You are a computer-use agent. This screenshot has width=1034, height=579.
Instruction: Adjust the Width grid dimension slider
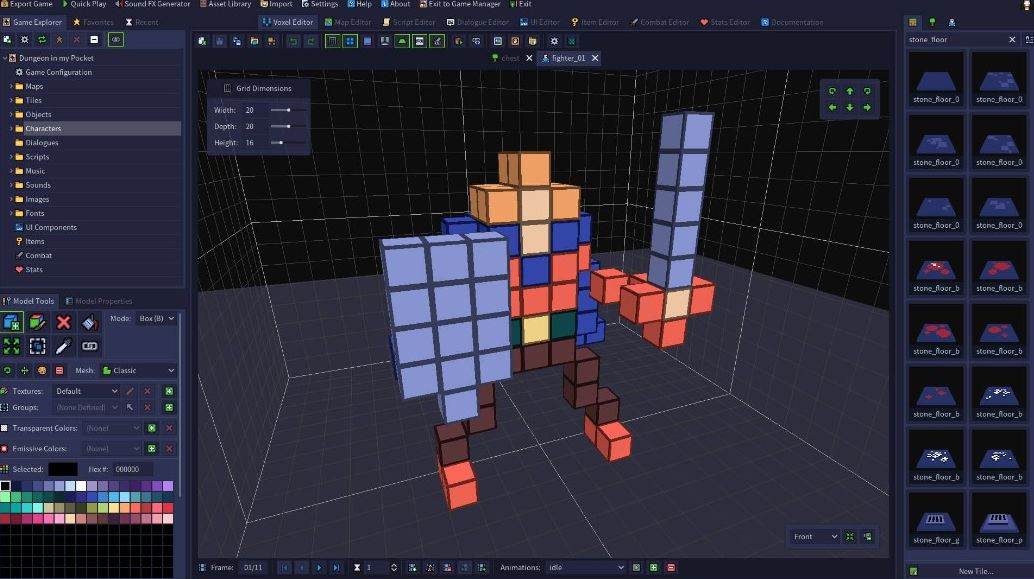coord(288,110)
